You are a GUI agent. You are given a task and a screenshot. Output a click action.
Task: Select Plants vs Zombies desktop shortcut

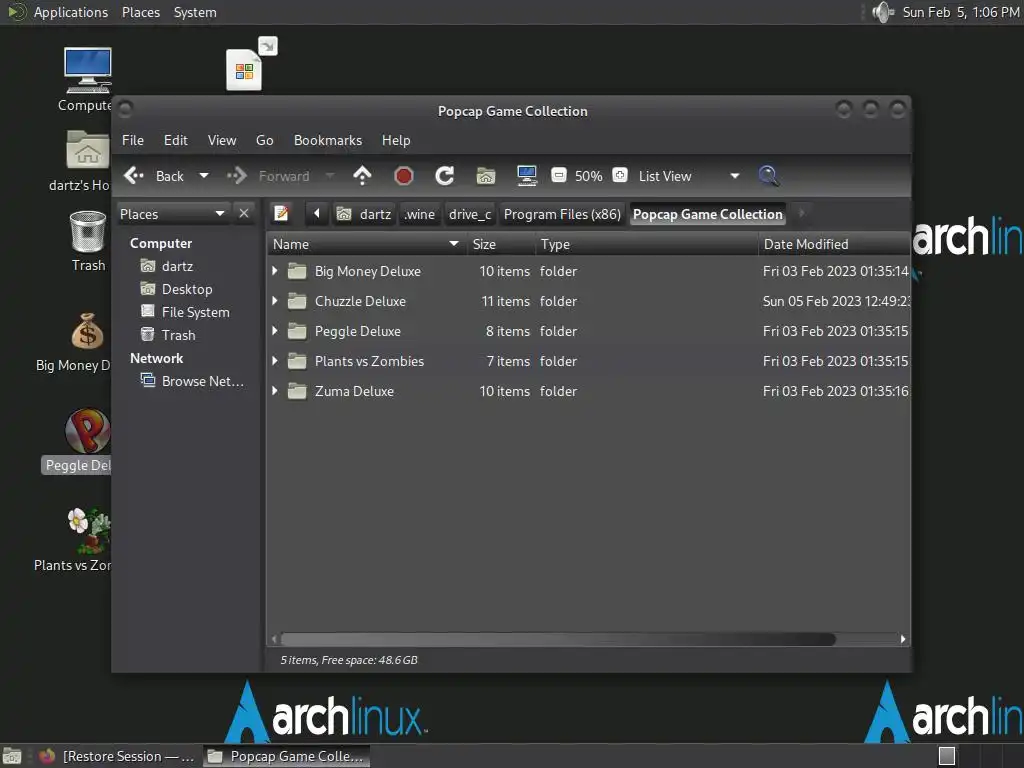click(89, 530)
